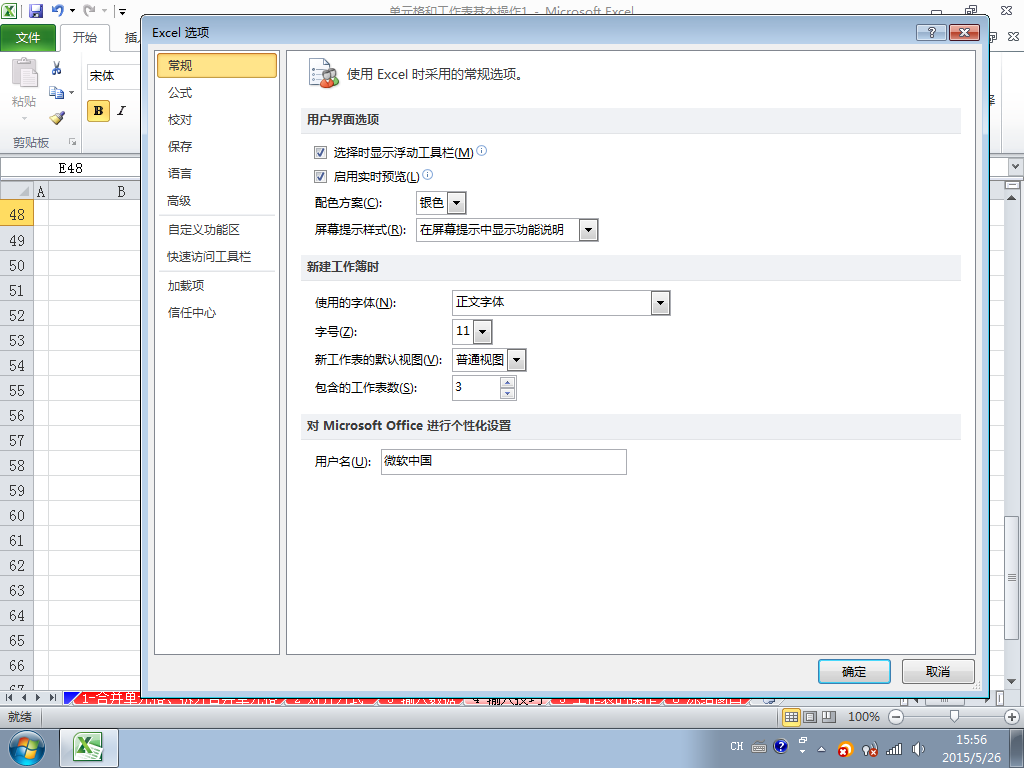Screen dimensions: 1024x768
Task: Open the clipboard group dialog launcher
Action: coord(72,142)
